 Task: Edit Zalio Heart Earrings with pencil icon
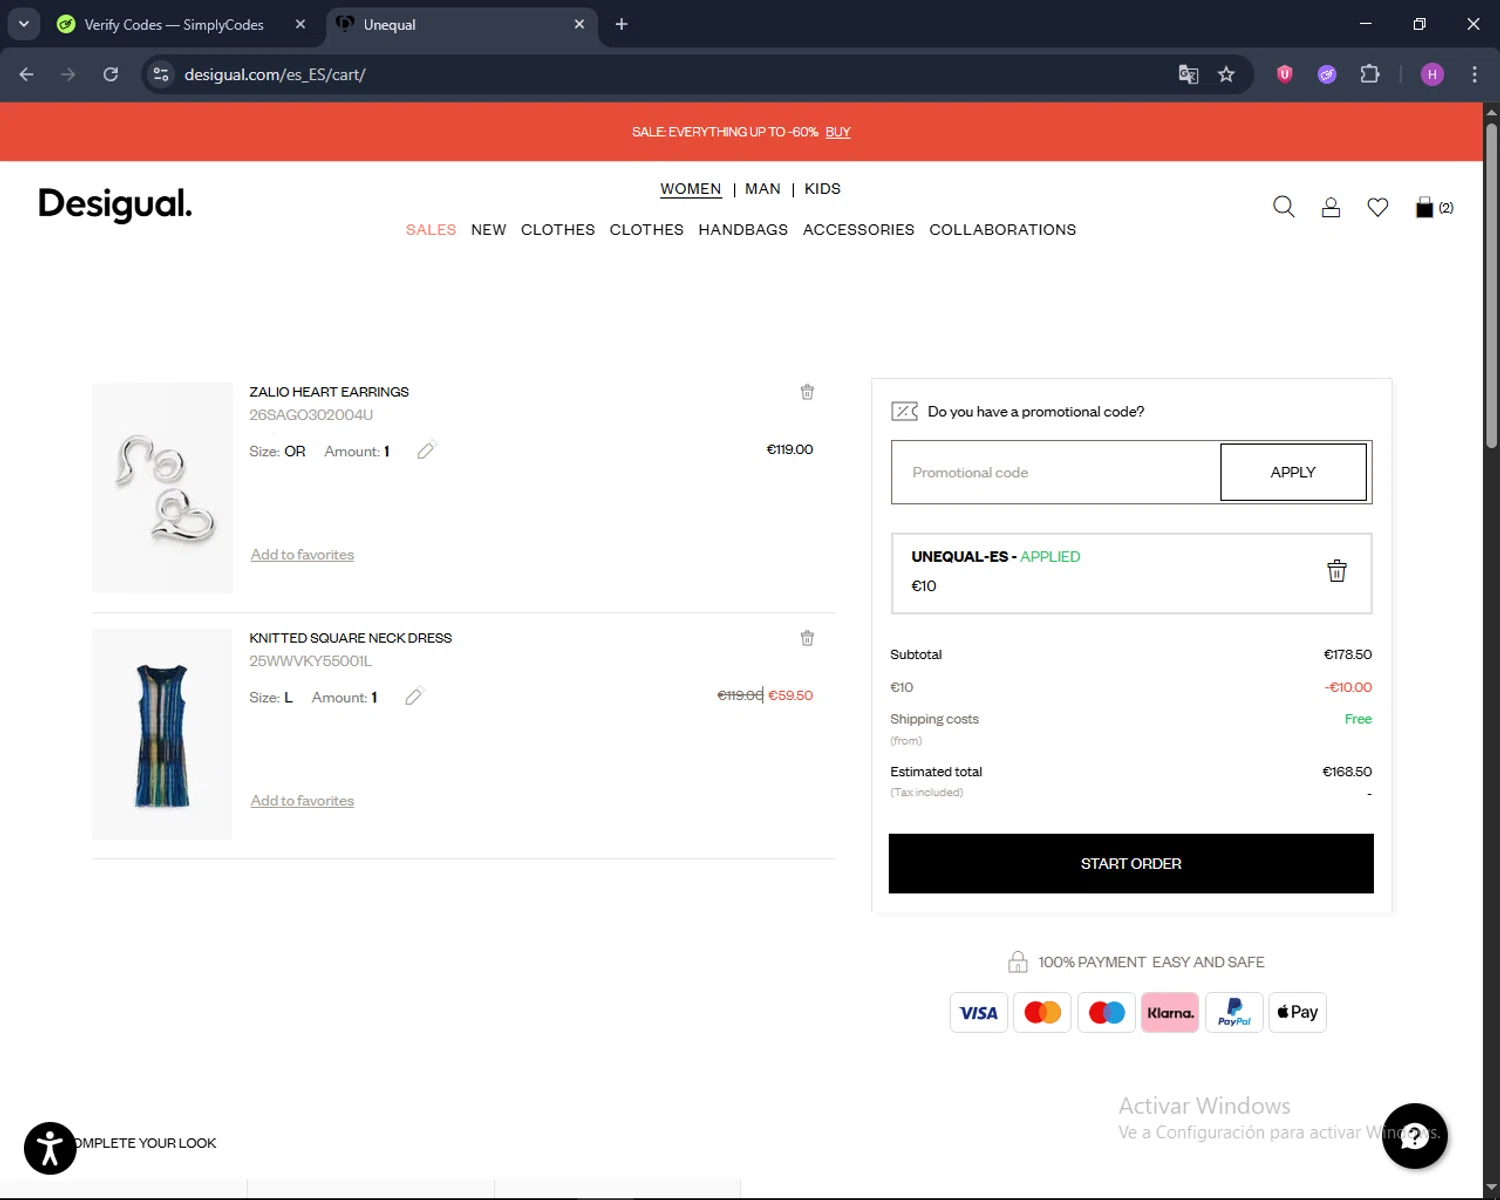[x=427, y=450]
